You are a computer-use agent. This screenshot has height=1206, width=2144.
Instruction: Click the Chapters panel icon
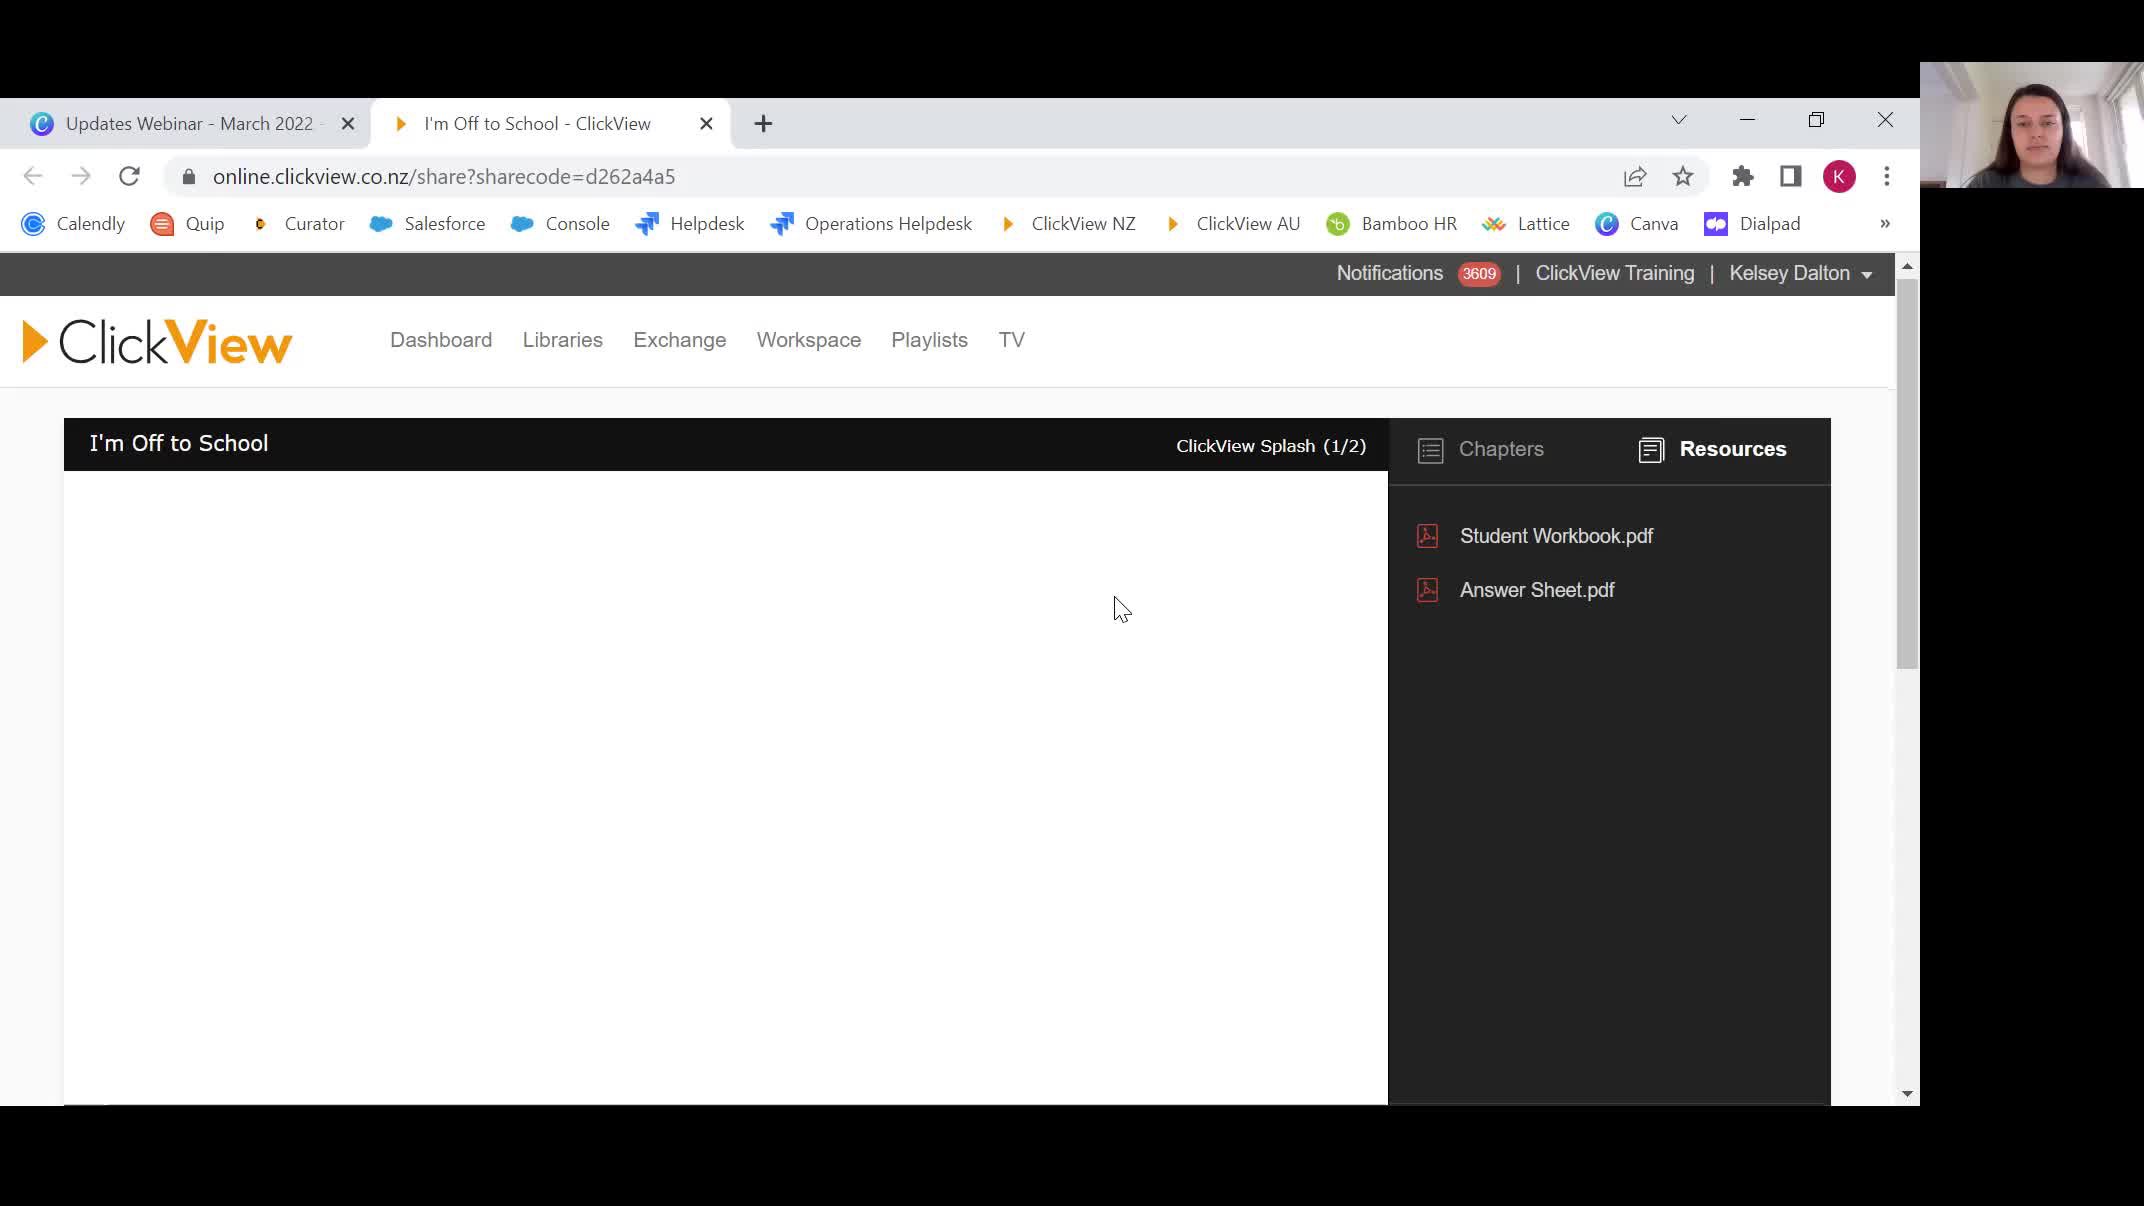[x=1430, y=450]
